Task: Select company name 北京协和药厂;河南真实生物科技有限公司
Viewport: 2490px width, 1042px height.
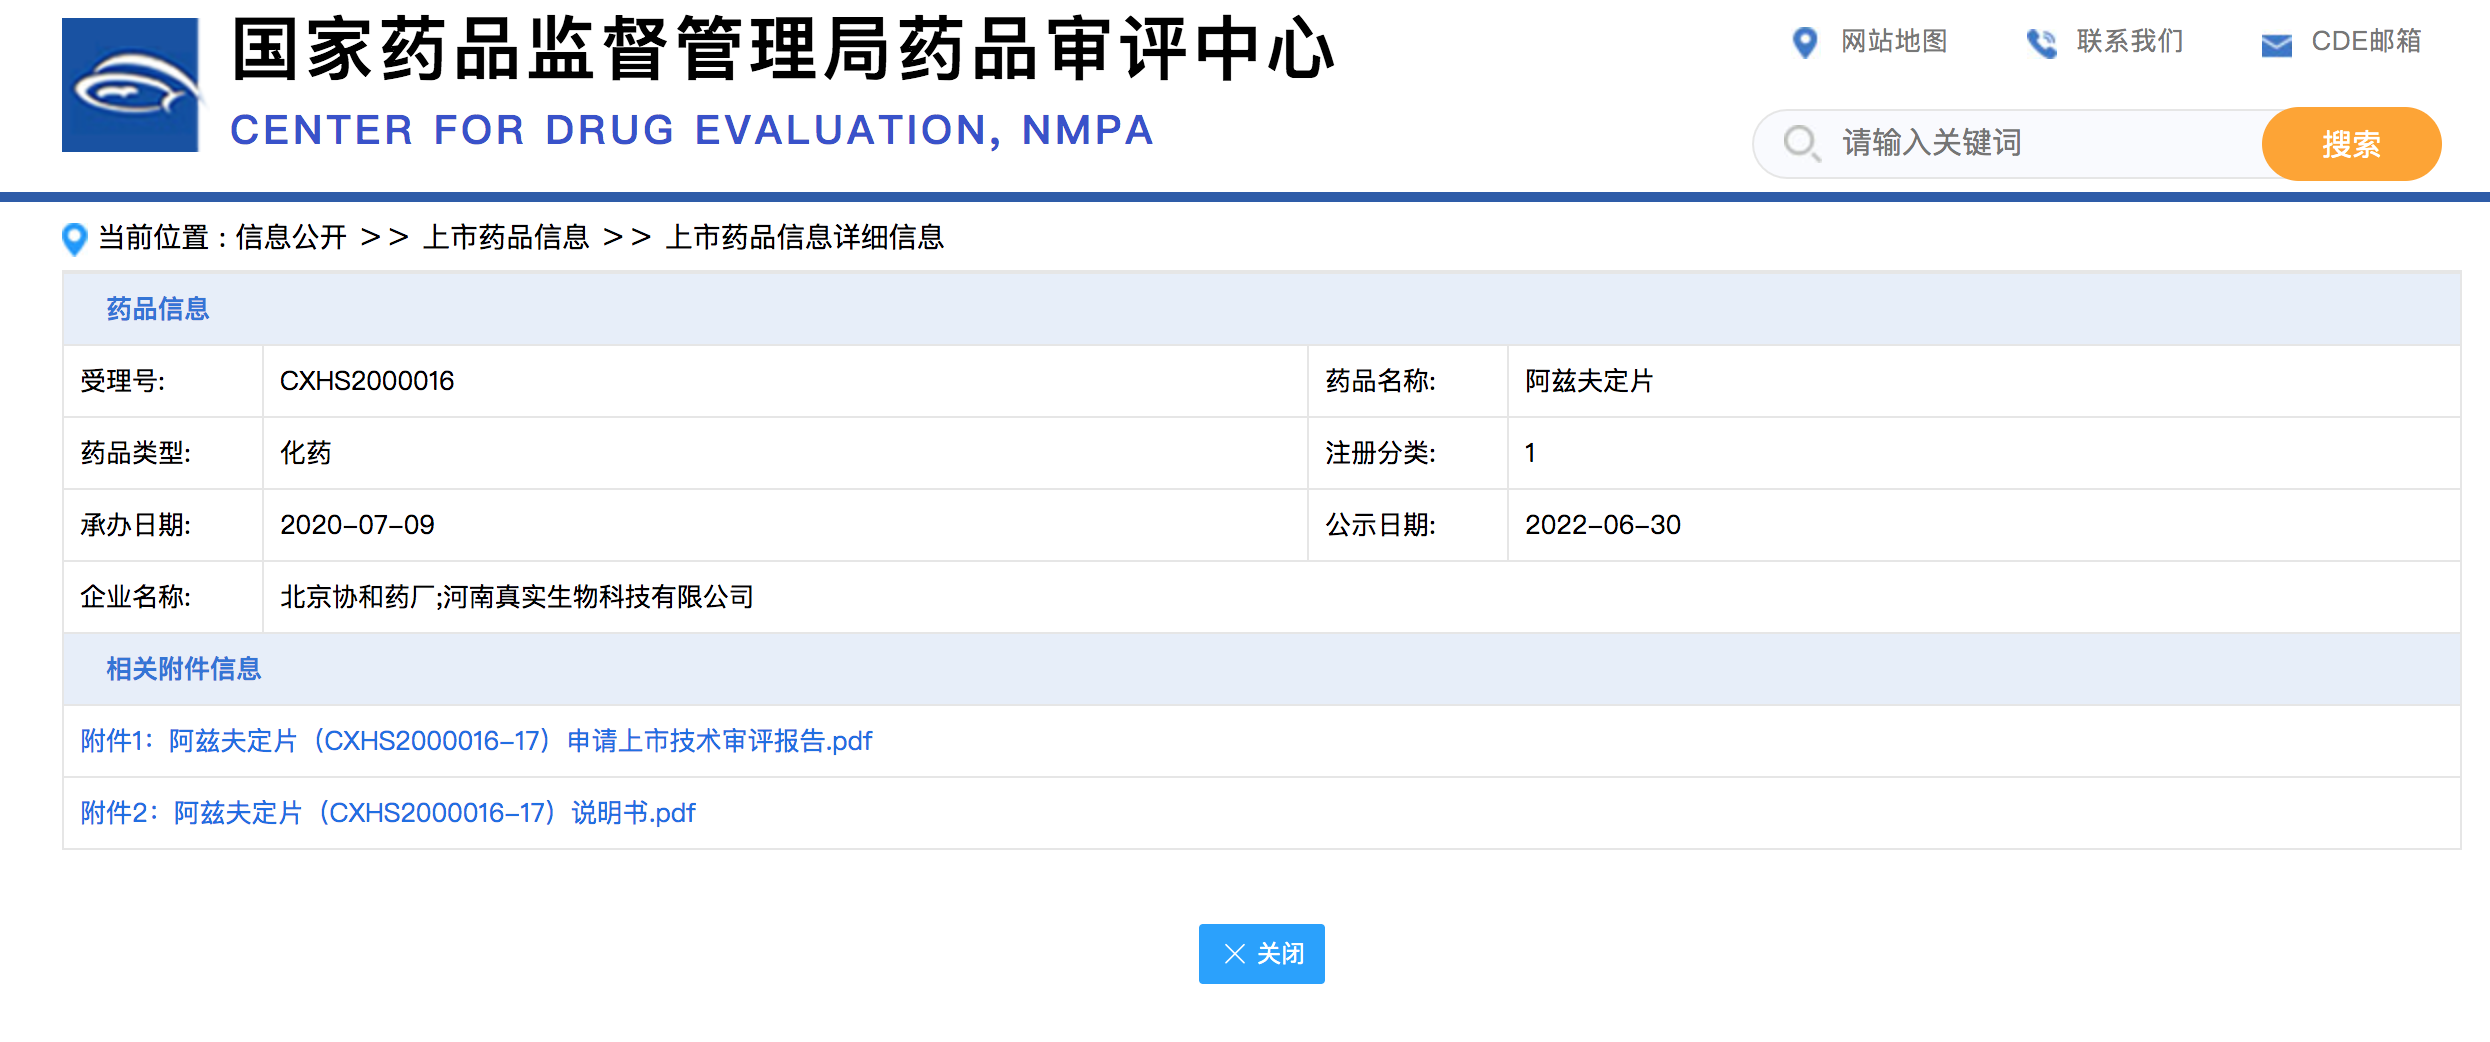Action: 517,597
